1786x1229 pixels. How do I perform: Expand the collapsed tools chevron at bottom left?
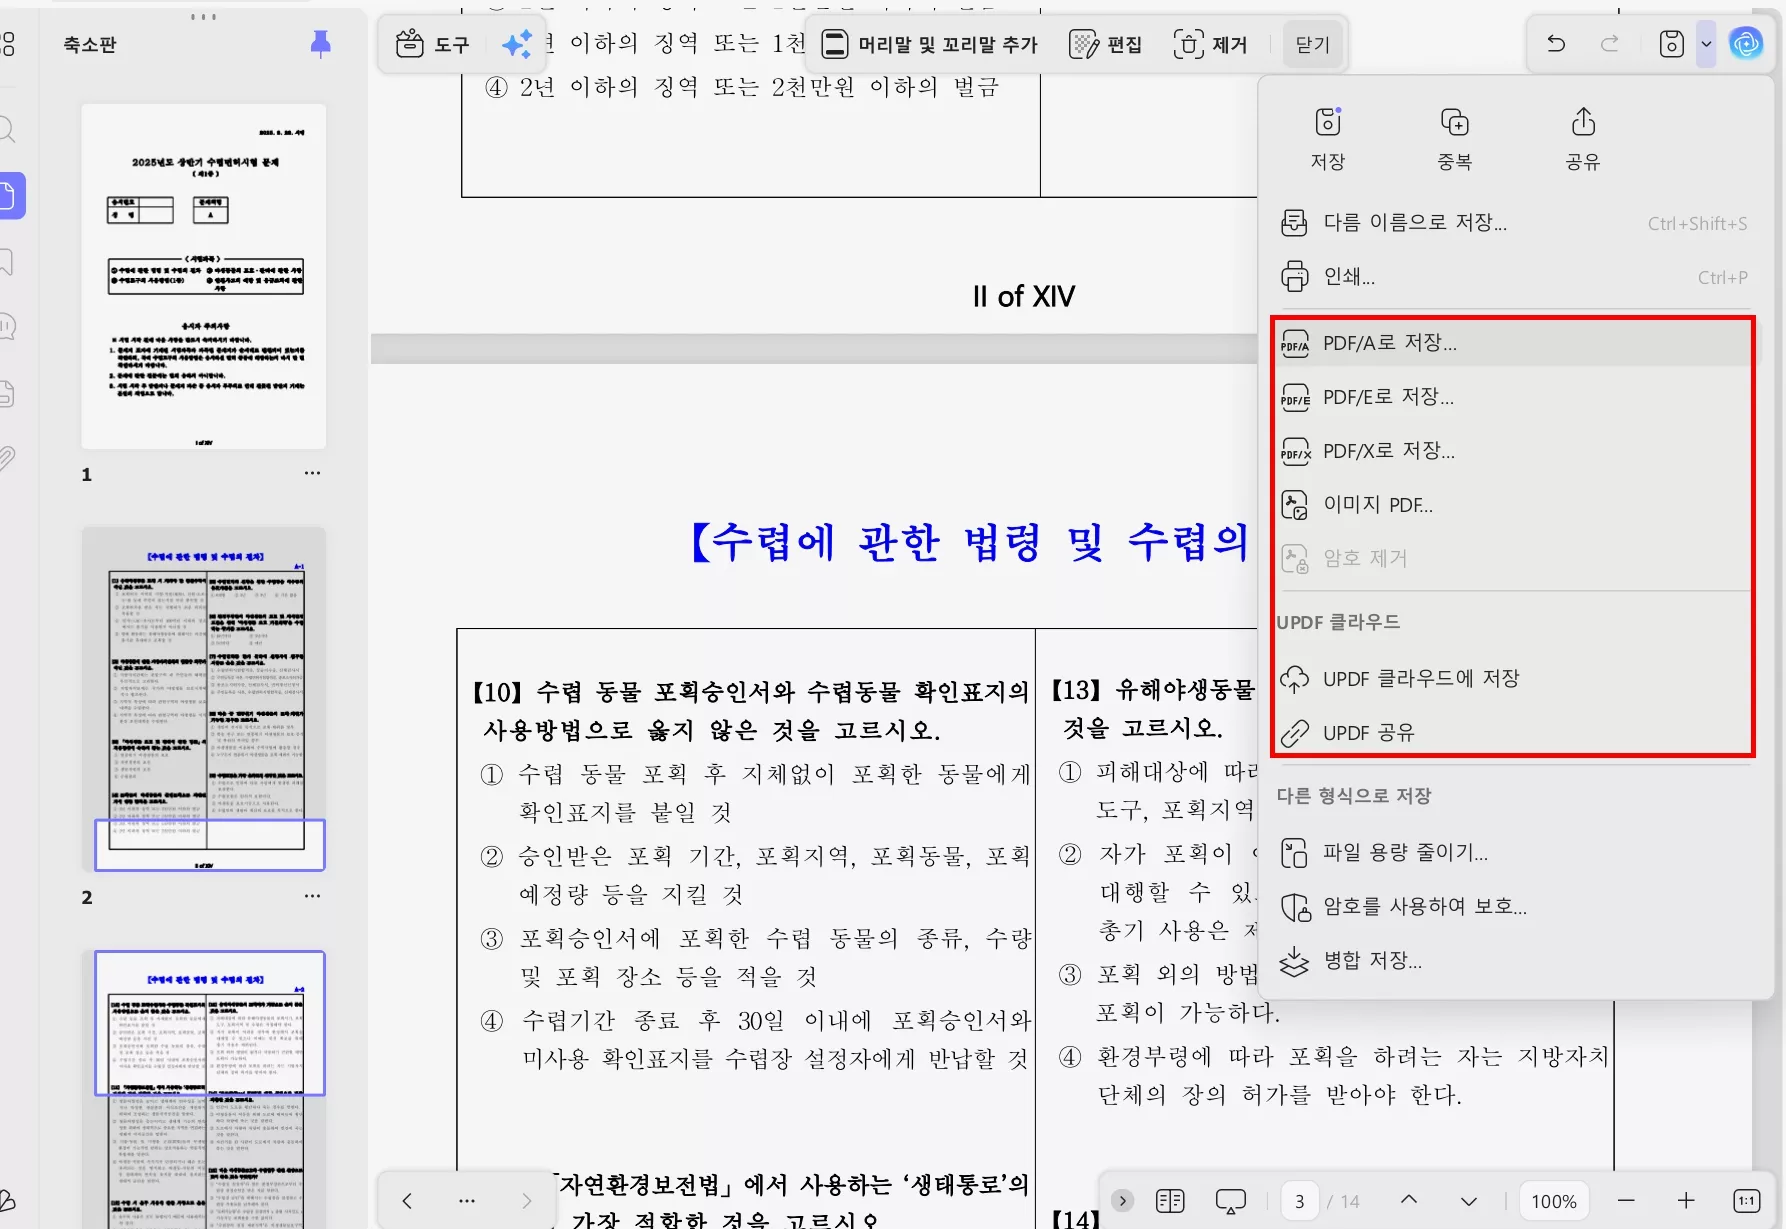1122,1199
